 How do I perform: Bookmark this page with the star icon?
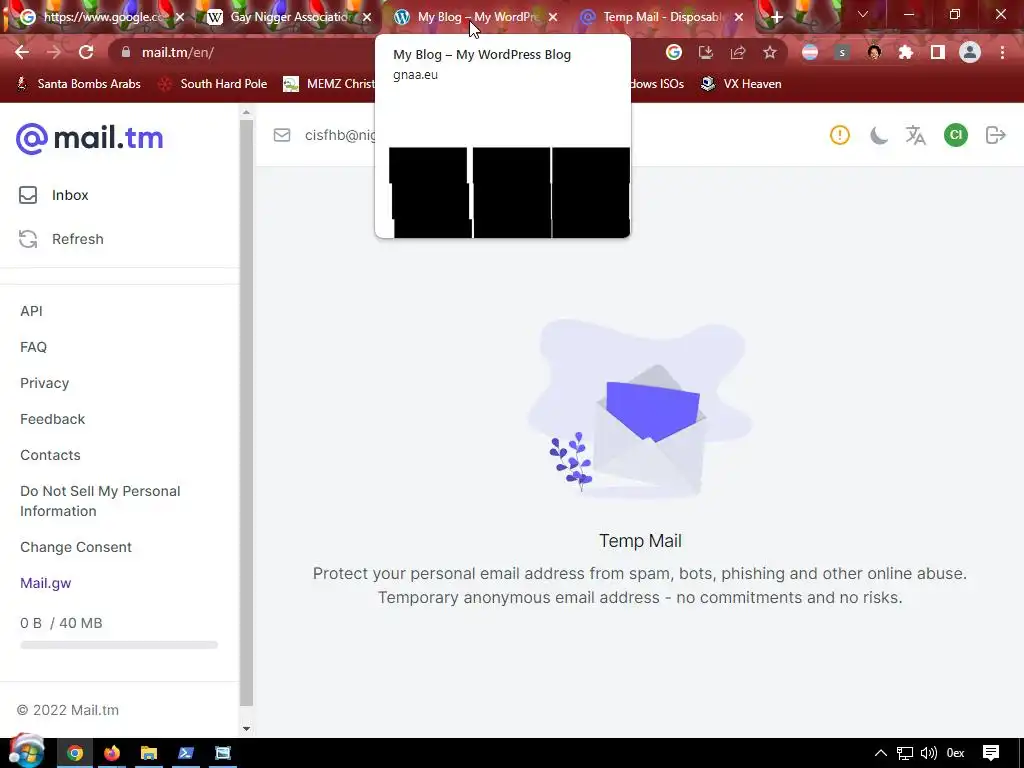[x=770, y=52]
